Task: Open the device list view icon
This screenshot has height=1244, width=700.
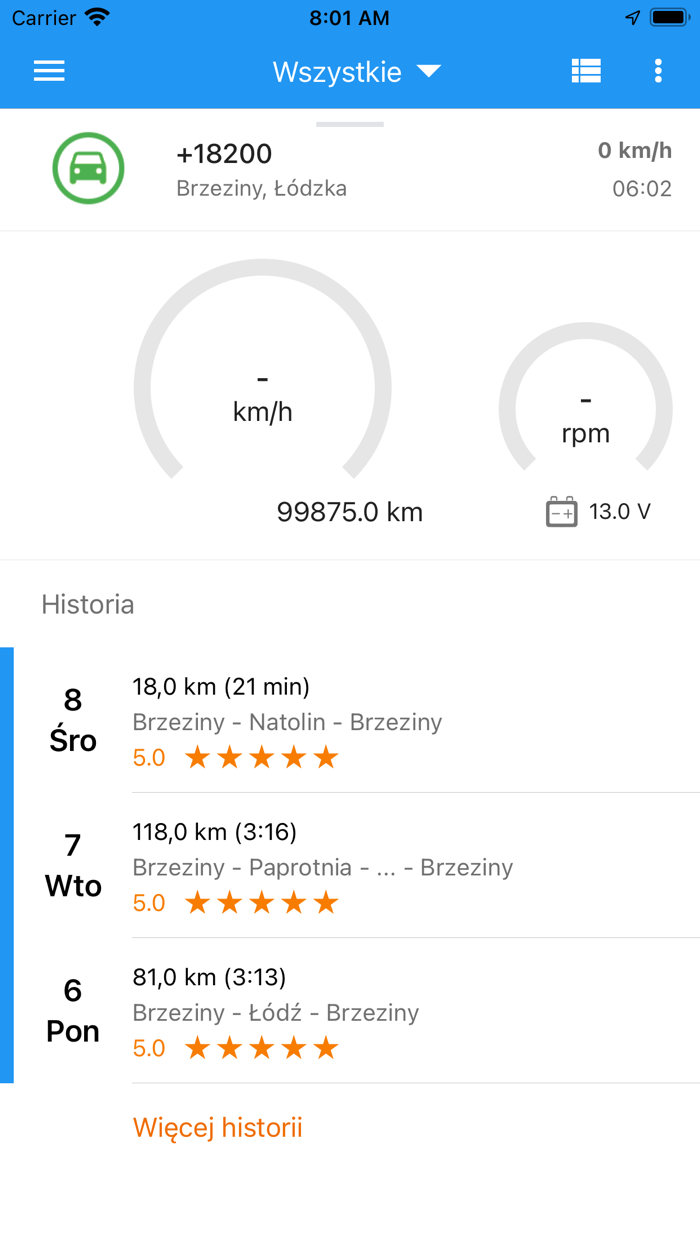Action: click(x=586, y=71)
